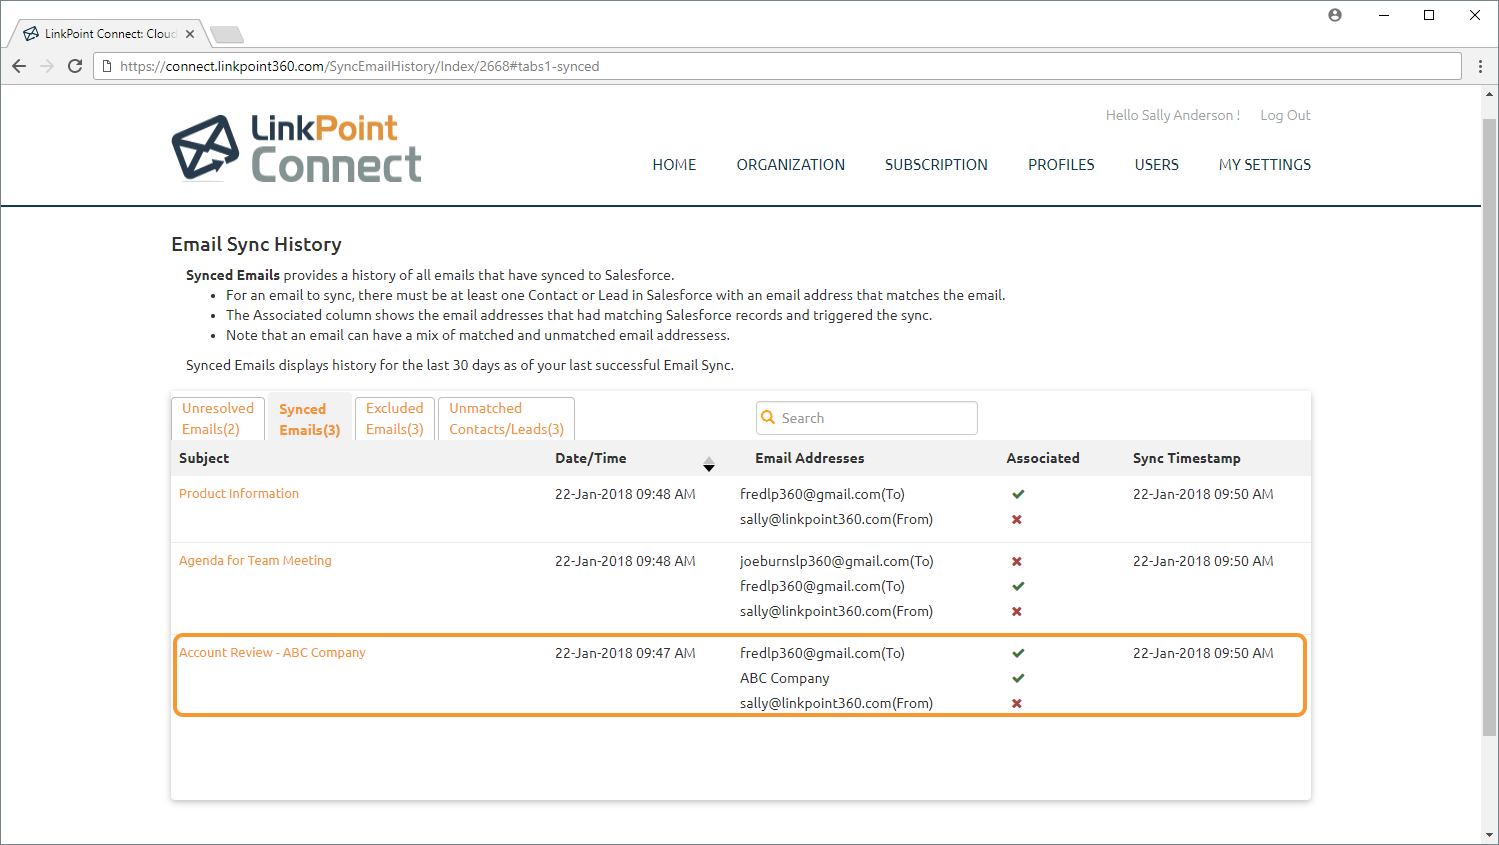Click Account Review sync timestamp 09:50 AM

[x=1203, y=653]
